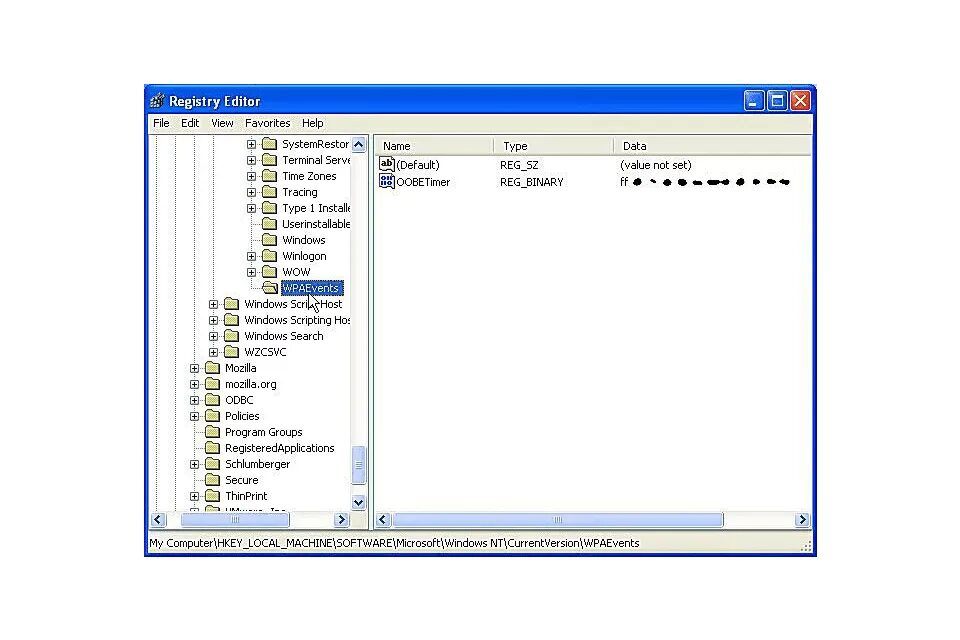The image size is (960, 640).
Task: Click the WOW folder icon
Action: (269, 271)
